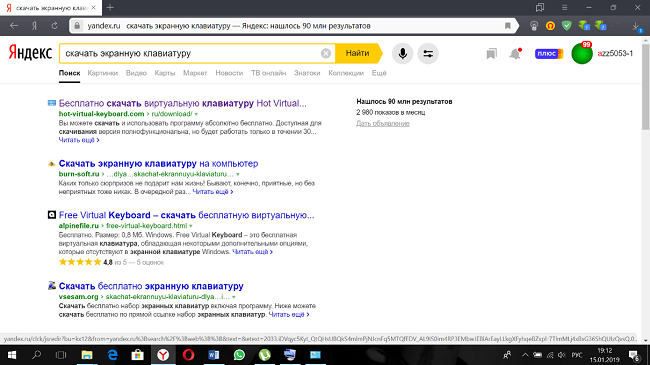The image size is (650, 365).
Task: Switch to Картинки search tab
Action: [103, 73]
